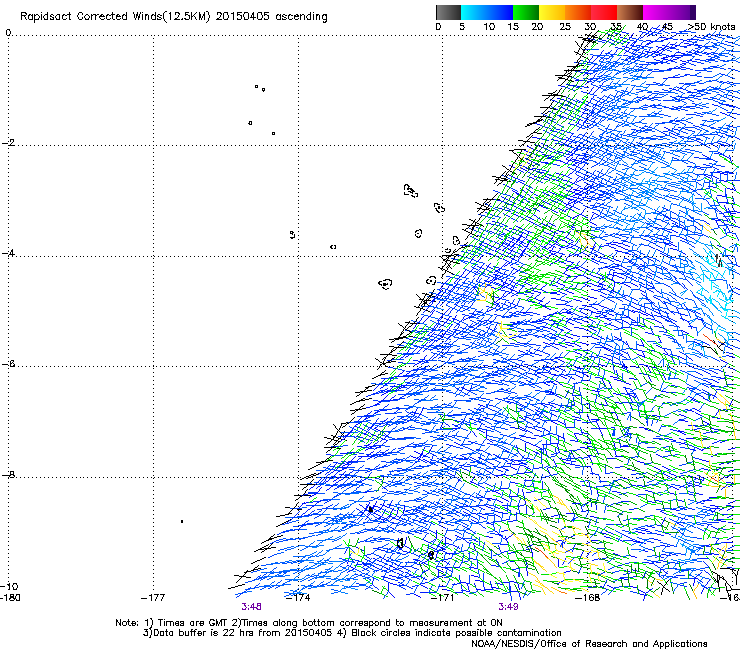Click the brown 35-40 knots color segment

(x=630, y=12)
